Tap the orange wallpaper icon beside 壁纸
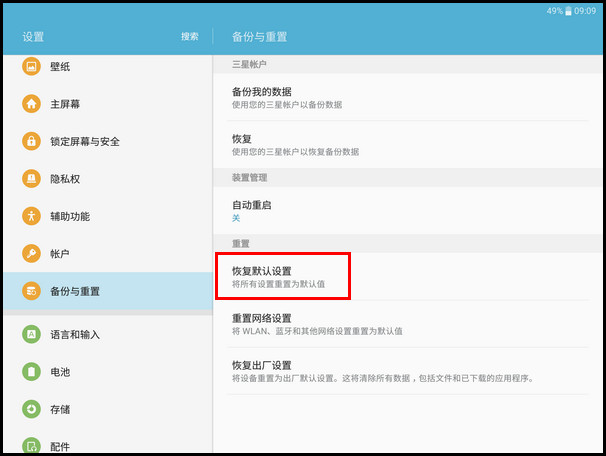This screenshot has height=456, width=606. point(31,66)
